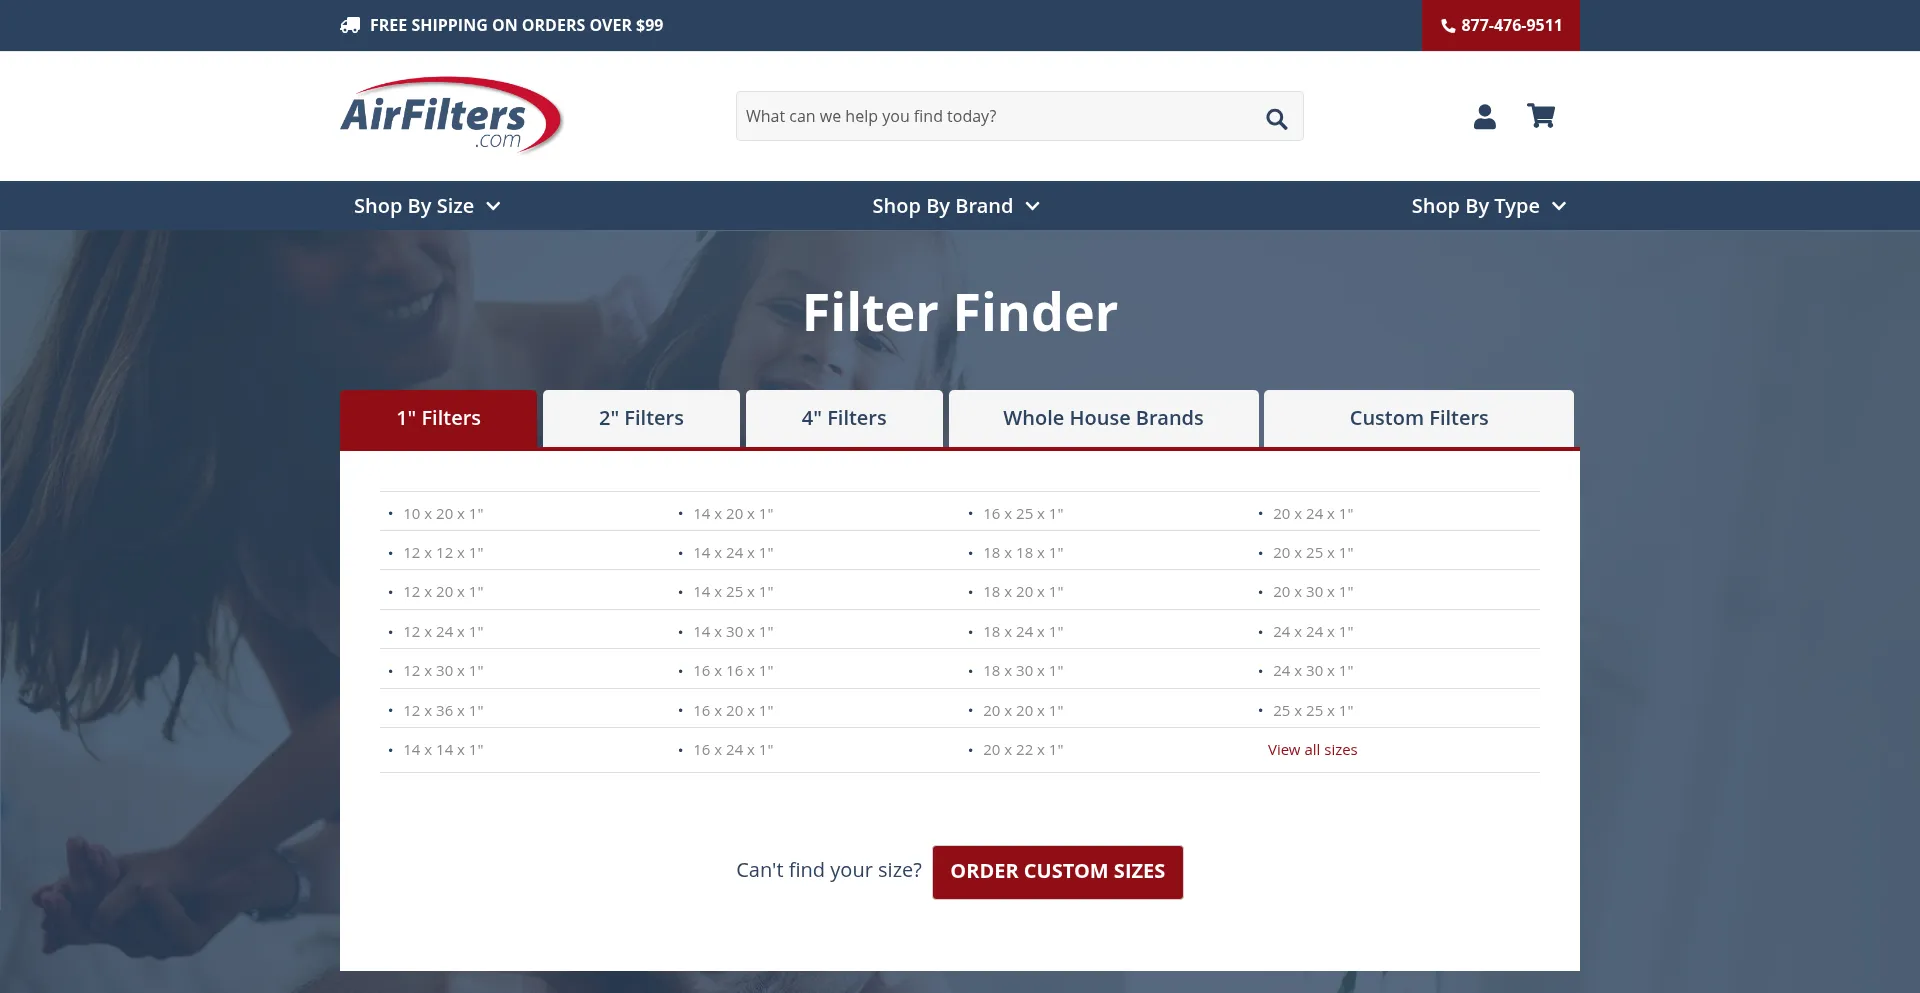
Task: Open the Whole House Brands tab
Action: pyautogui.click(x=1103, y=418)
